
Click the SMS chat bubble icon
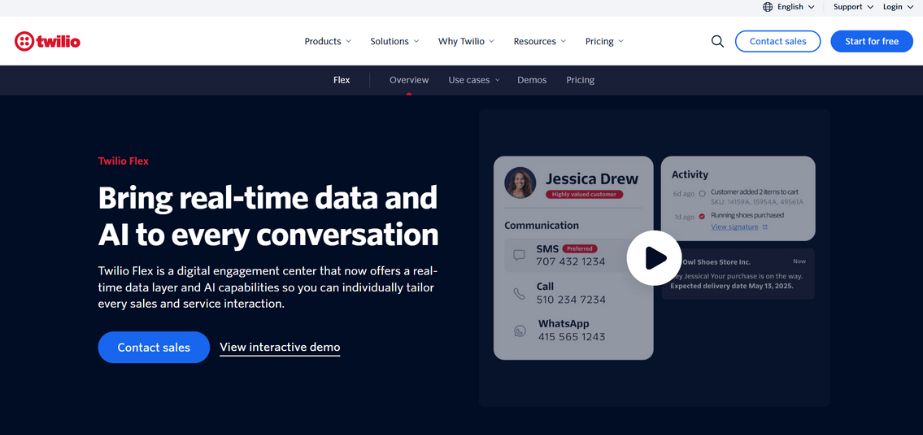pos(519,255)
